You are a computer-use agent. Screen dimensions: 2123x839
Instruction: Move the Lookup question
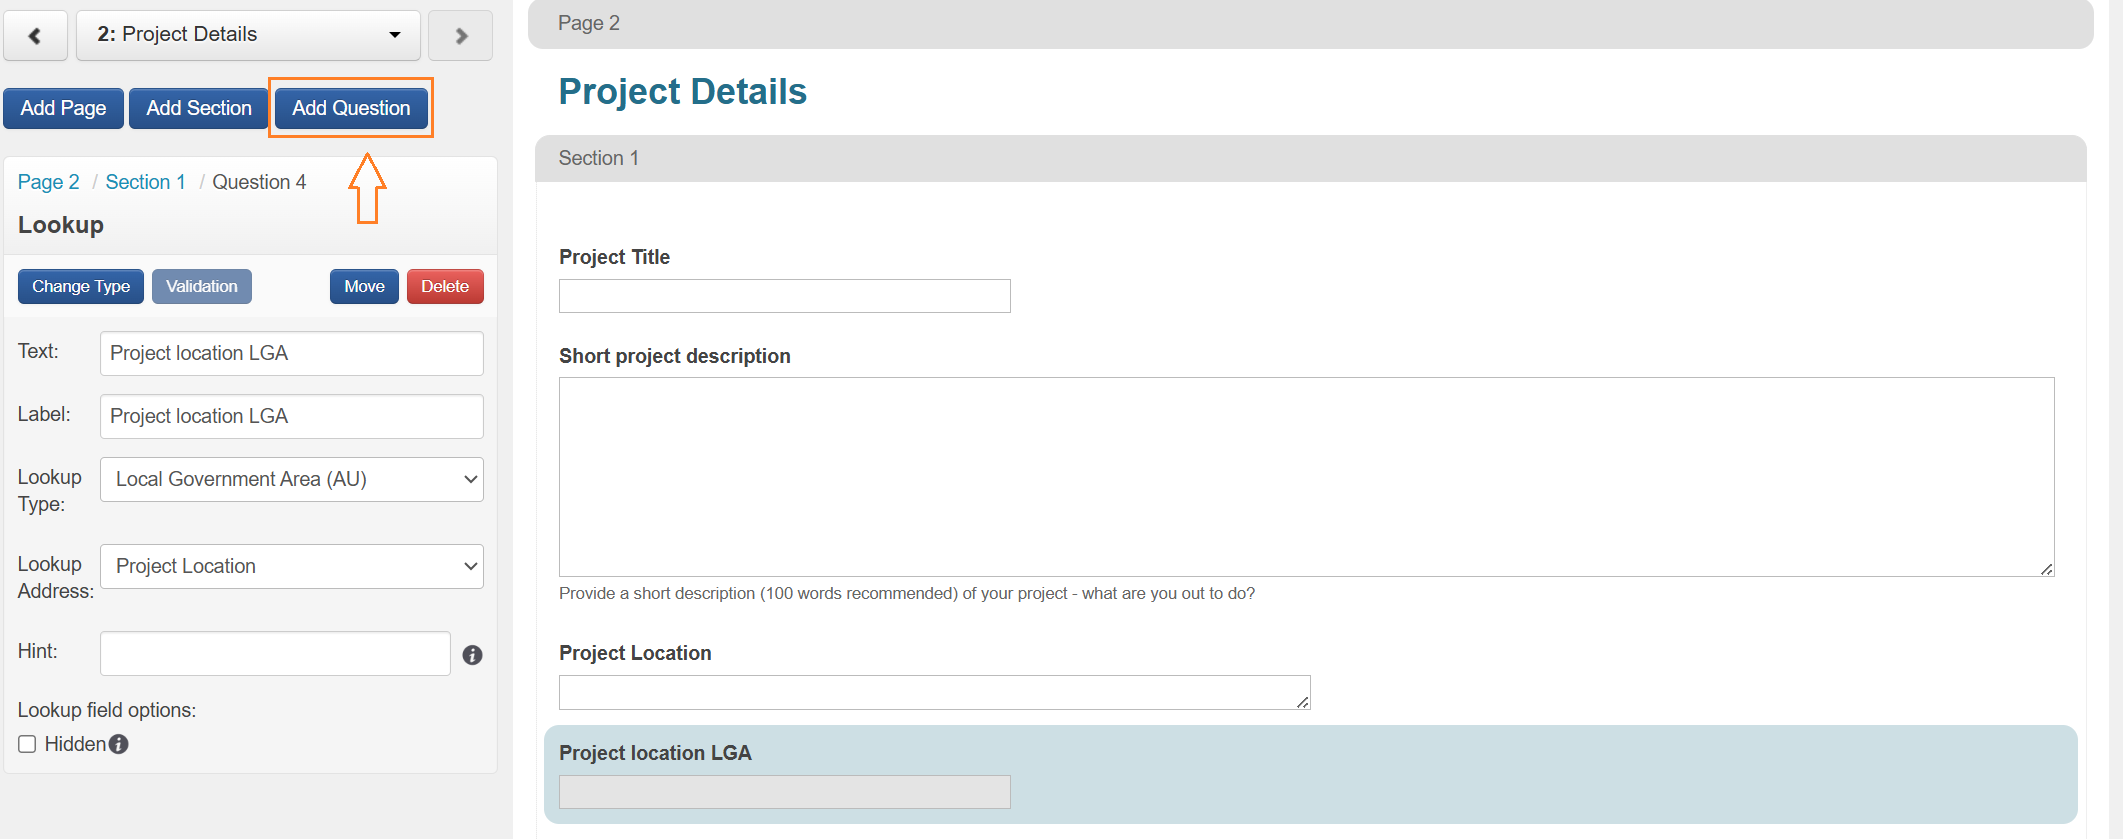pos(364,286)
